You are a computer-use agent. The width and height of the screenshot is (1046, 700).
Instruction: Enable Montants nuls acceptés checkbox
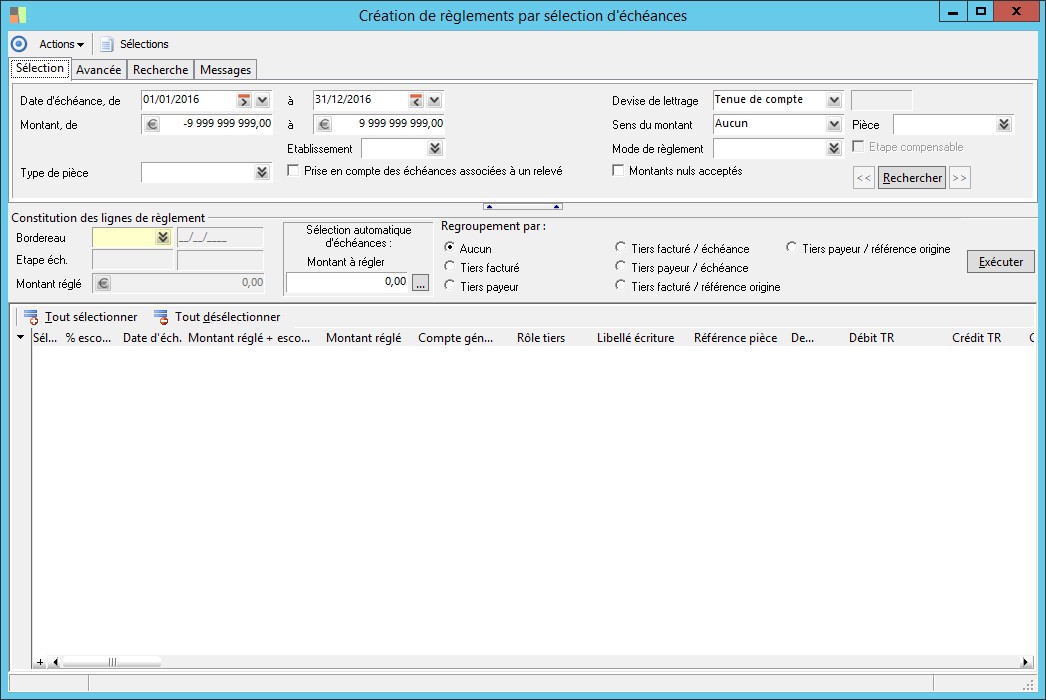click(x=618, y=171)
